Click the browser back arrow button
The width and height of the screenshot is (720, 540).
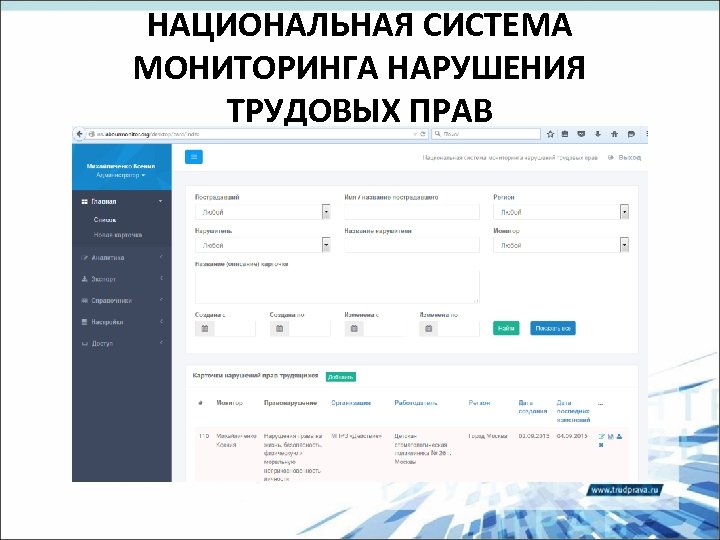[x=80, y=134]
